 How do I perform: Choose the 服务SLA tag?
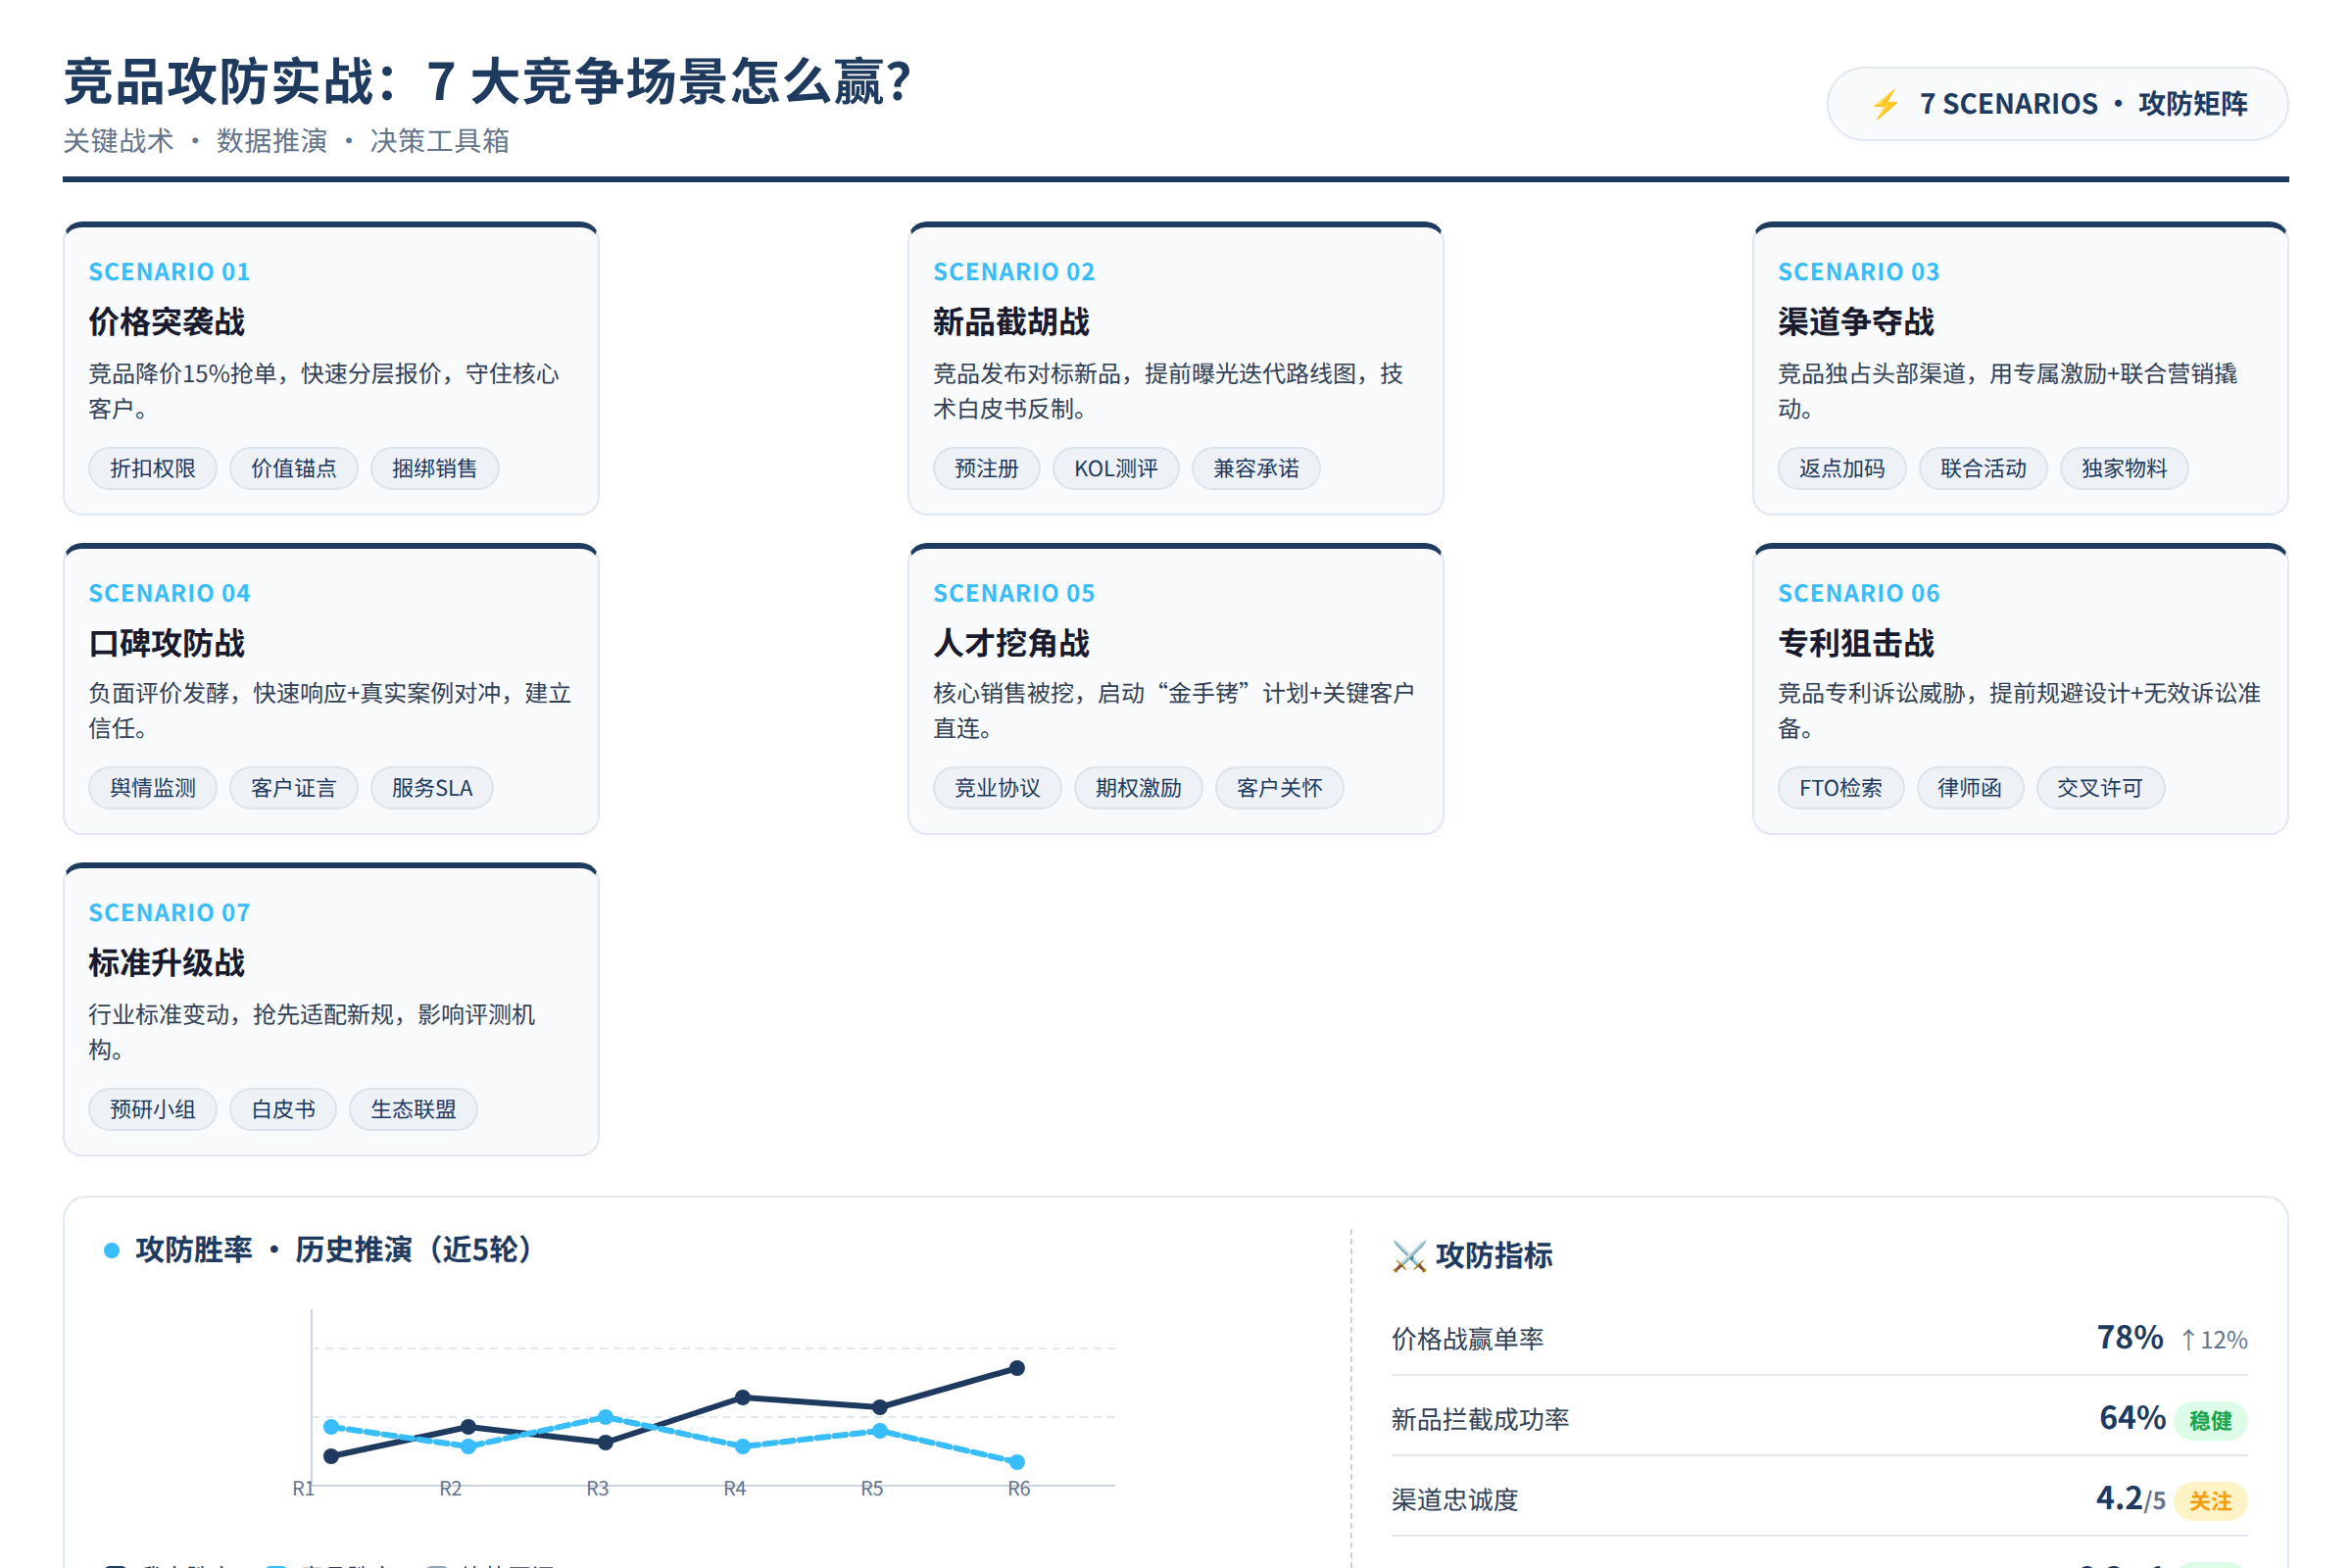(x=432, y=788)
